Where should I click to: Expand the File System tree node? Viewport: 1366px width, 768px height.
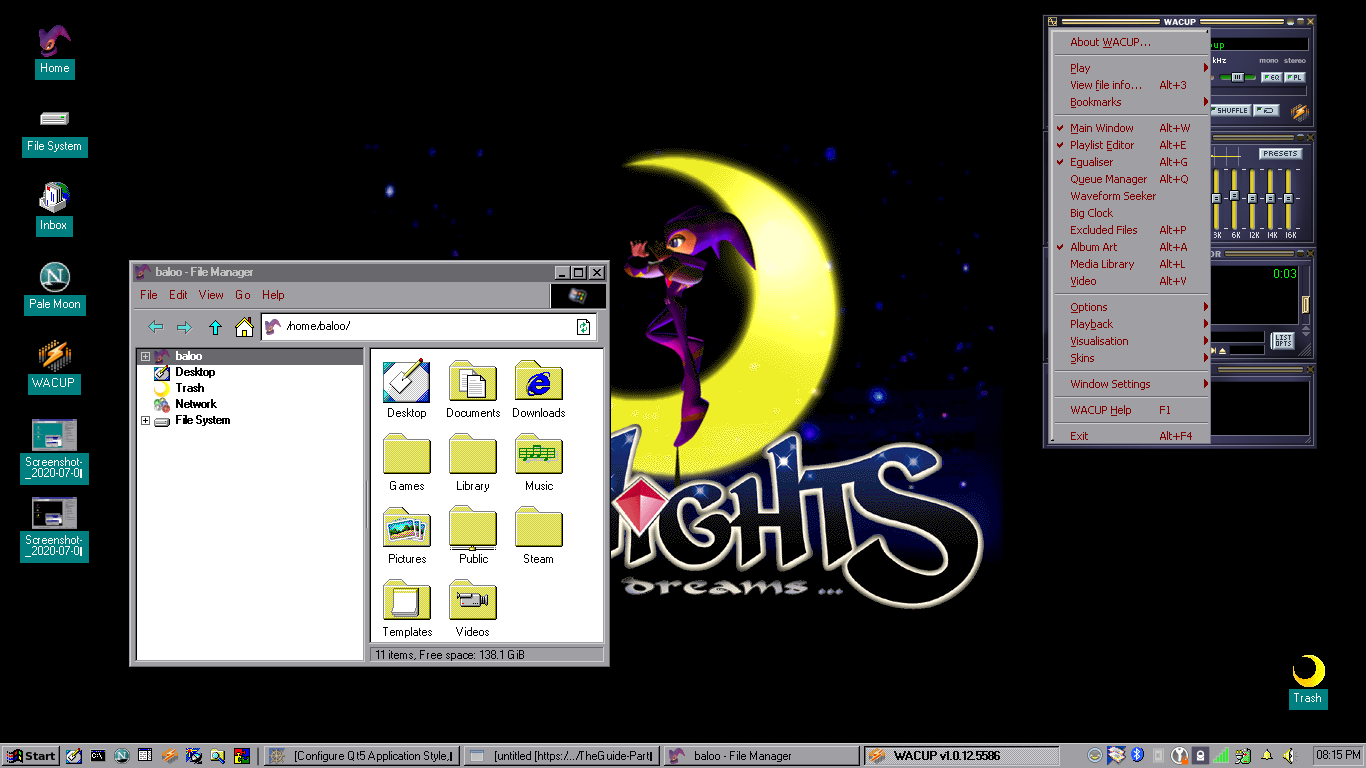[x=145, y=420]
